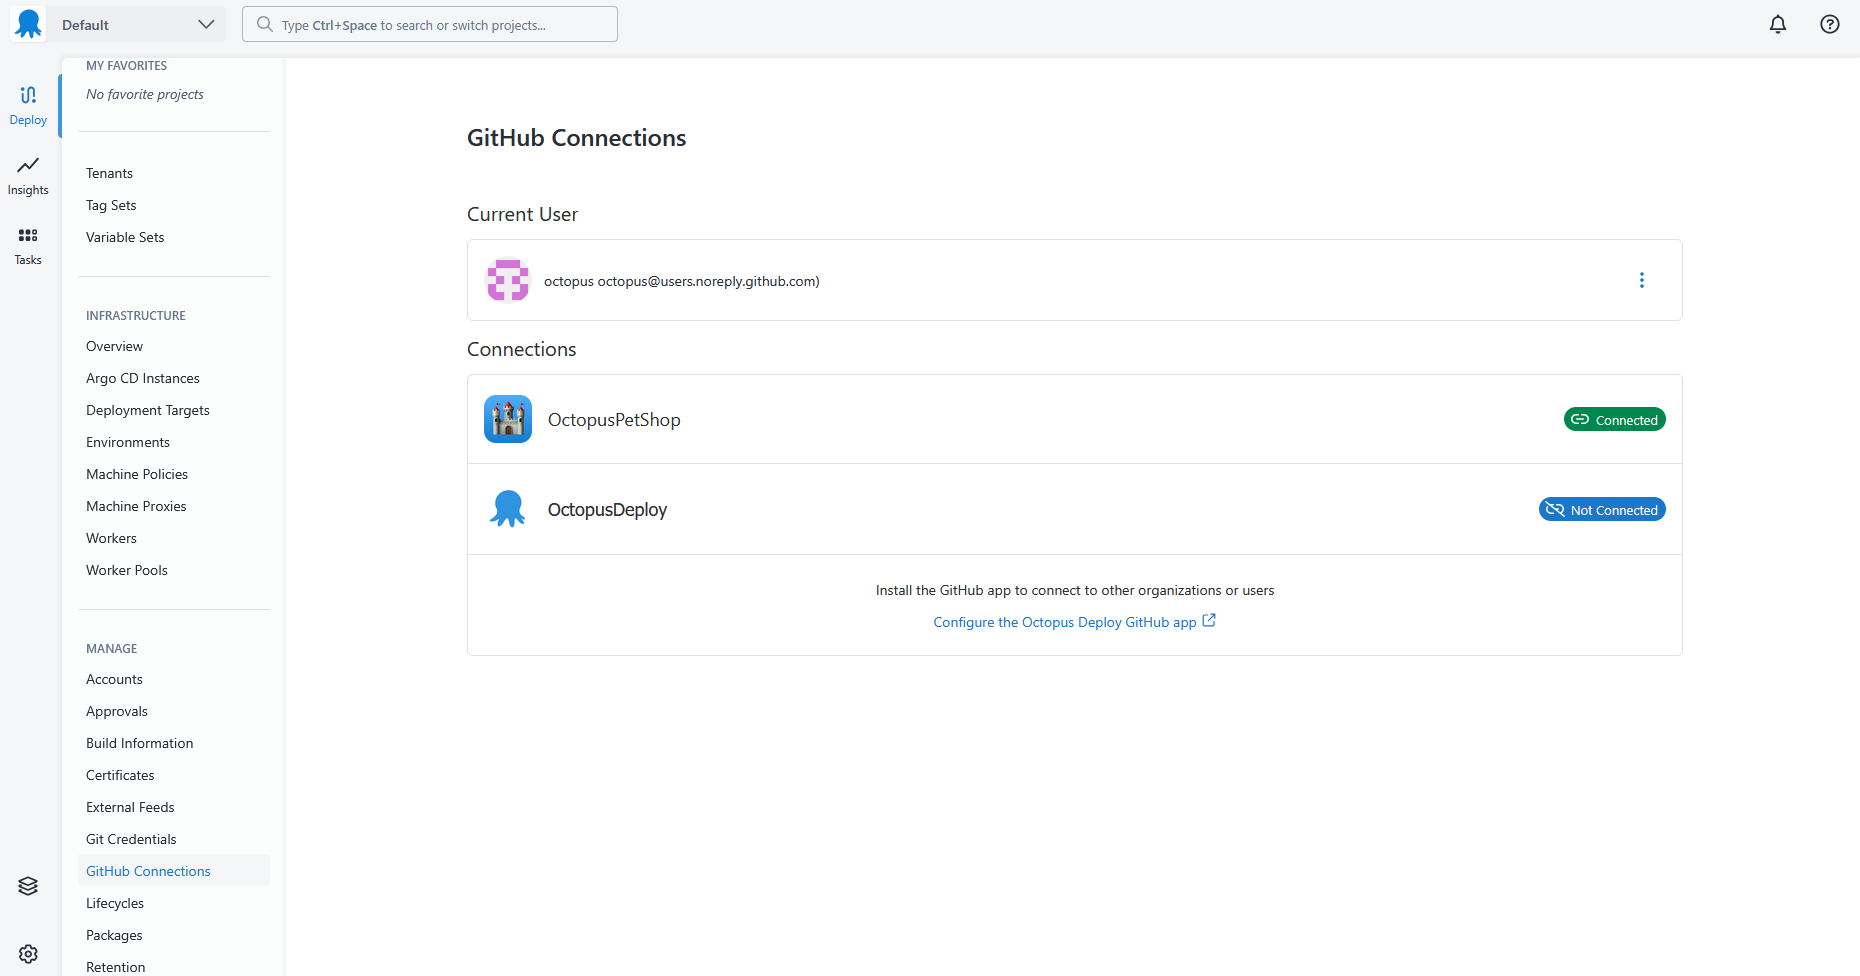The width and height of the screenshot is (1860, 976).
Task: Open the Tasks section icon
Action: (28, 235)
